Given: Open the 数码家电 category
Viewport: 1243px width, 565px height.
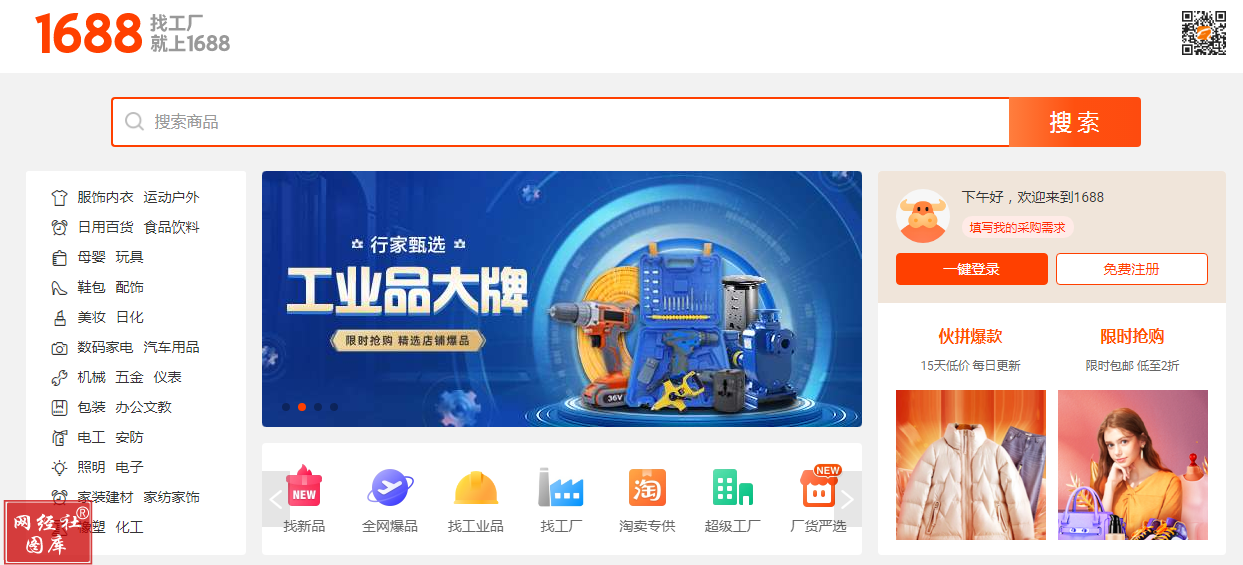Looking at the screenshot, I should pyautogui.click(x=105, y=347).
